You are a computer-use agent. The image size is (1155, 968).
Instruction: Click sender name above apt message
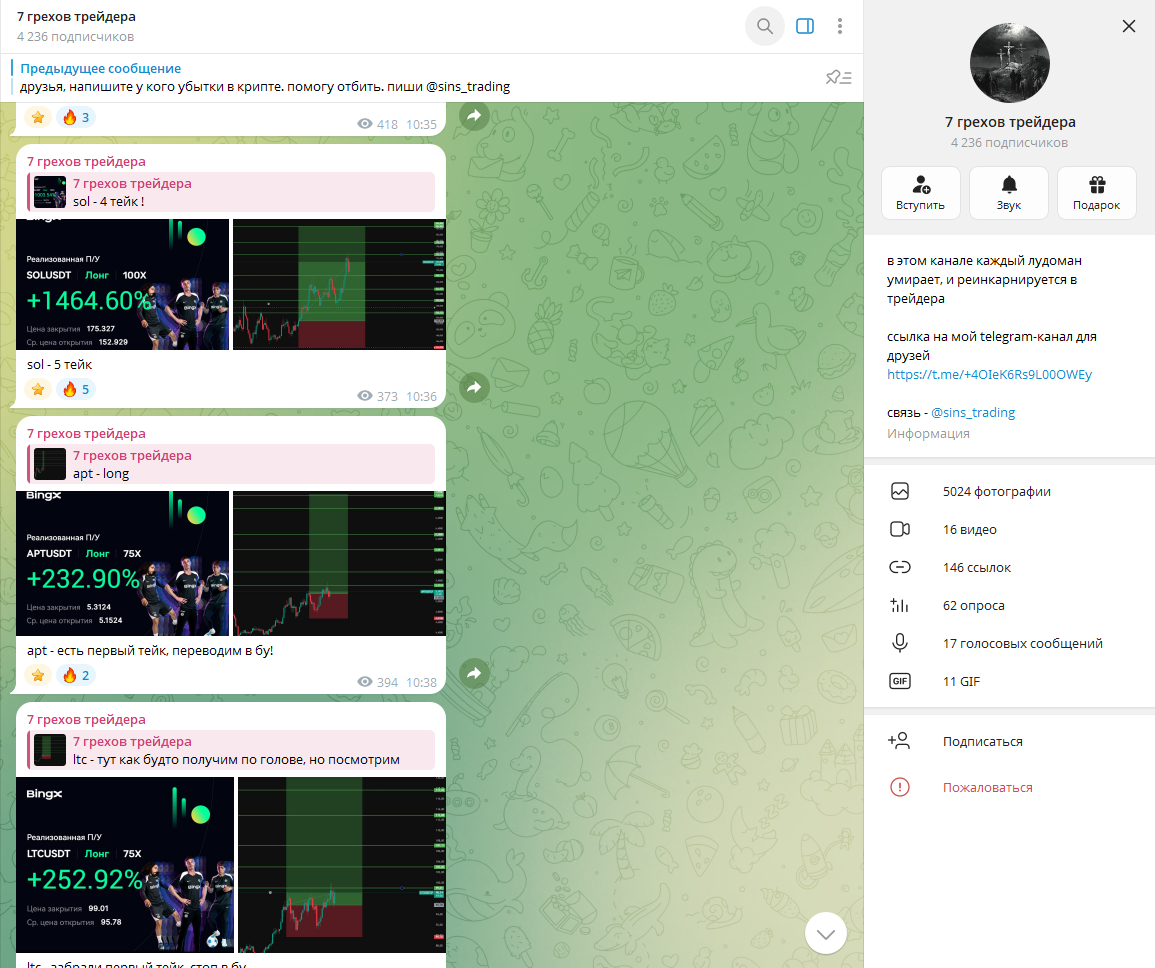pyautogui.click(x=86, y=433)
